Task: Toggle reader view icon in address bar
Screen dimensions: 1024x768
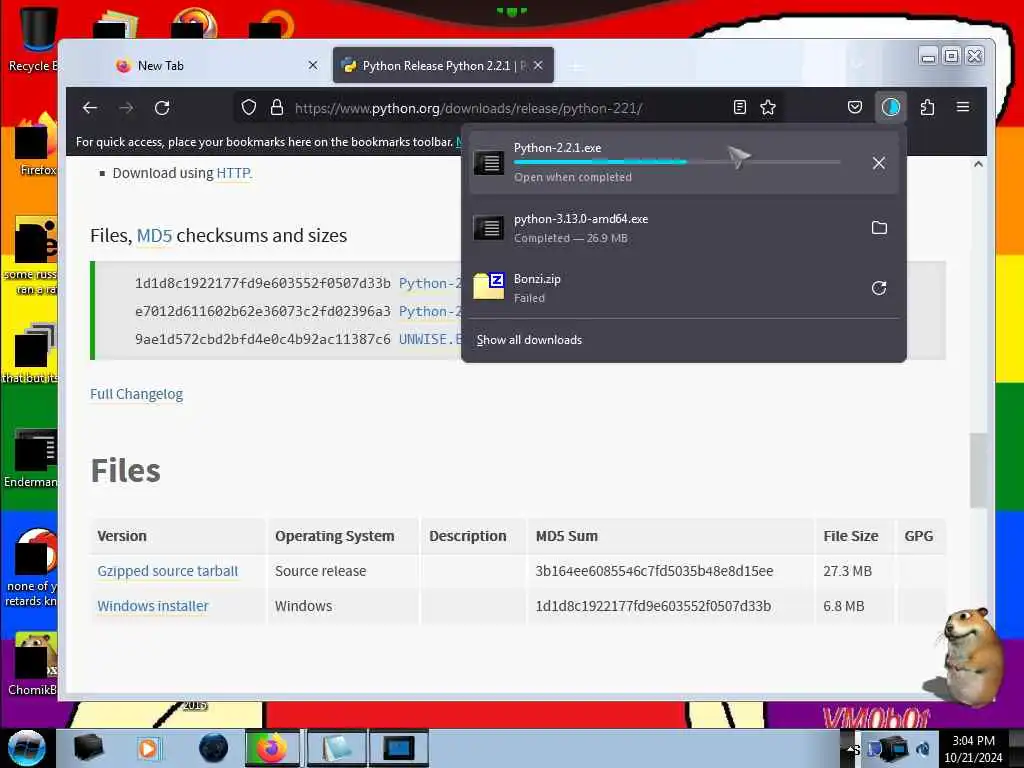Action: (x=739, y=108)
